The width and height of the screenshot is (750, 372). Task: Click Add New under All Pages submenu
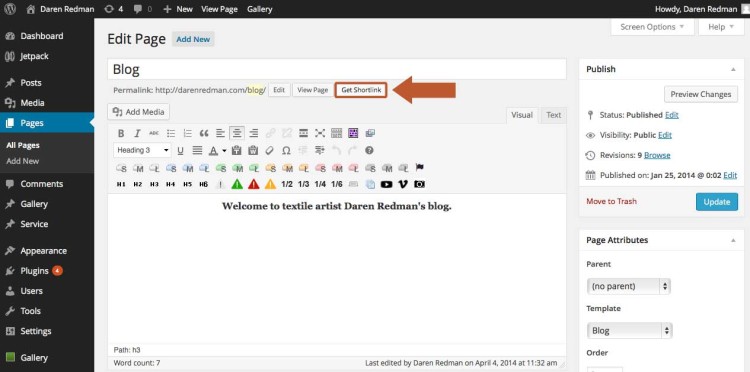pyautogui.click(x=23, y=161)
